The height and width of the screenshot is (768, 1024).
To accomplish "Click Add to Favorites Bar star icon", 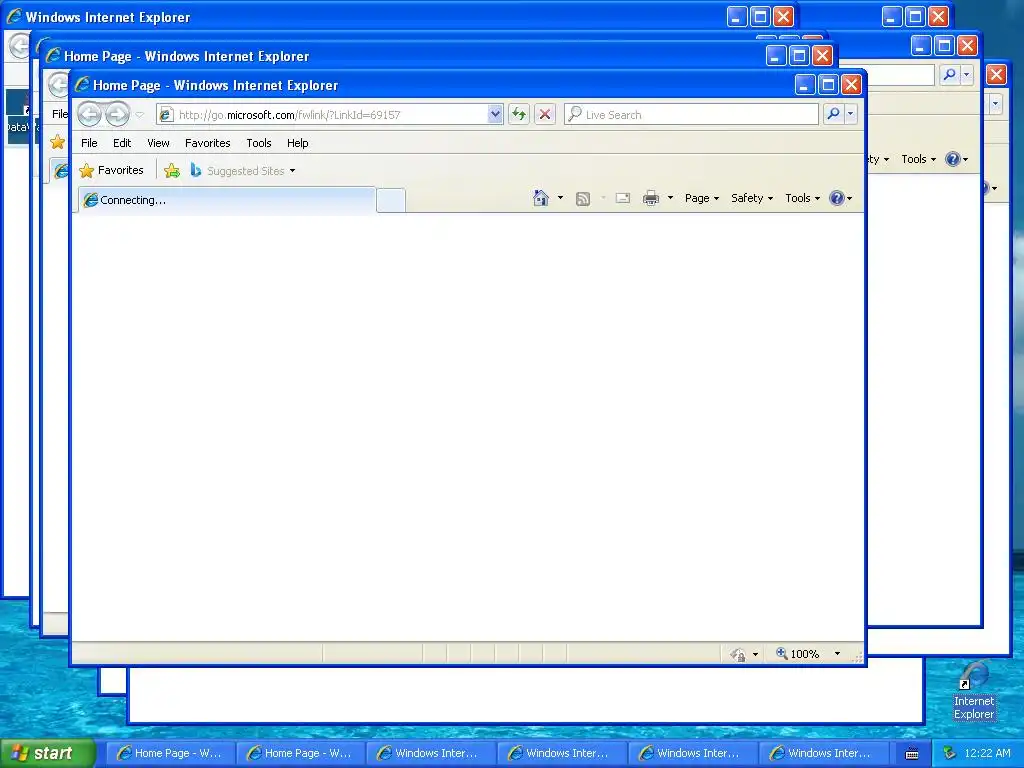I will (x=172, y=170).
